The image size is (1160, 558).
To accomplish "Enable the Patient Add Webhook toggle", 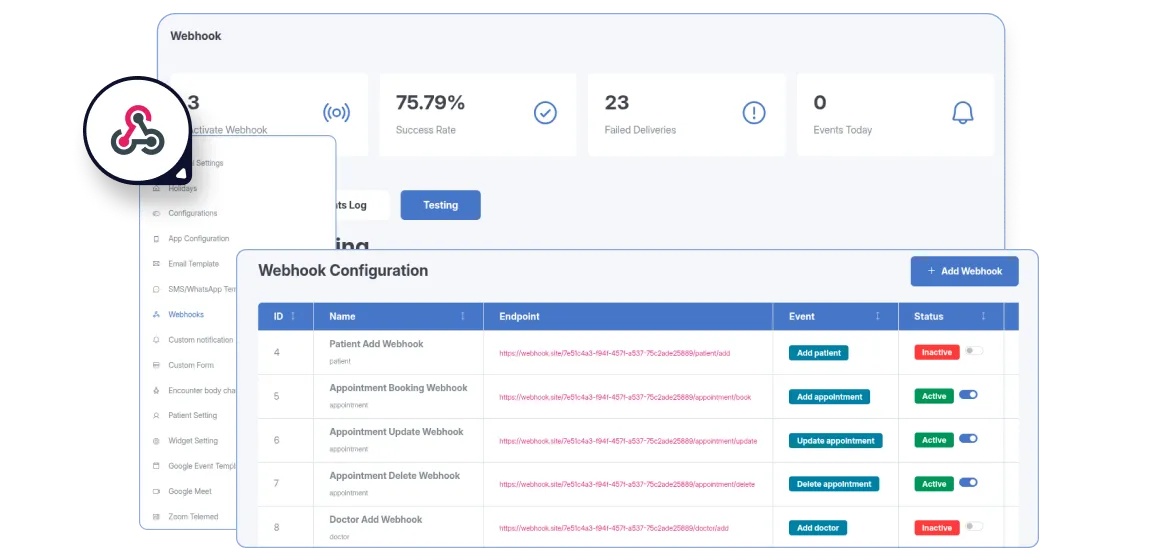I will pos(973,351).
